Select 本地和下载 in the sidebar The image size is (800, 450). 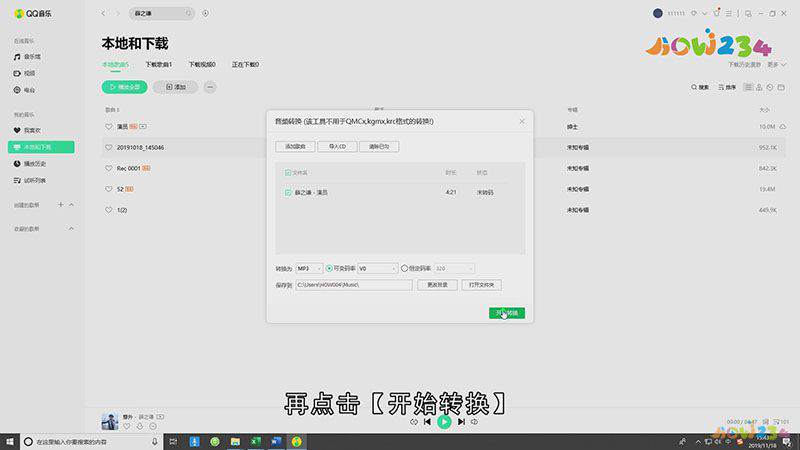(x=41, y=147)
